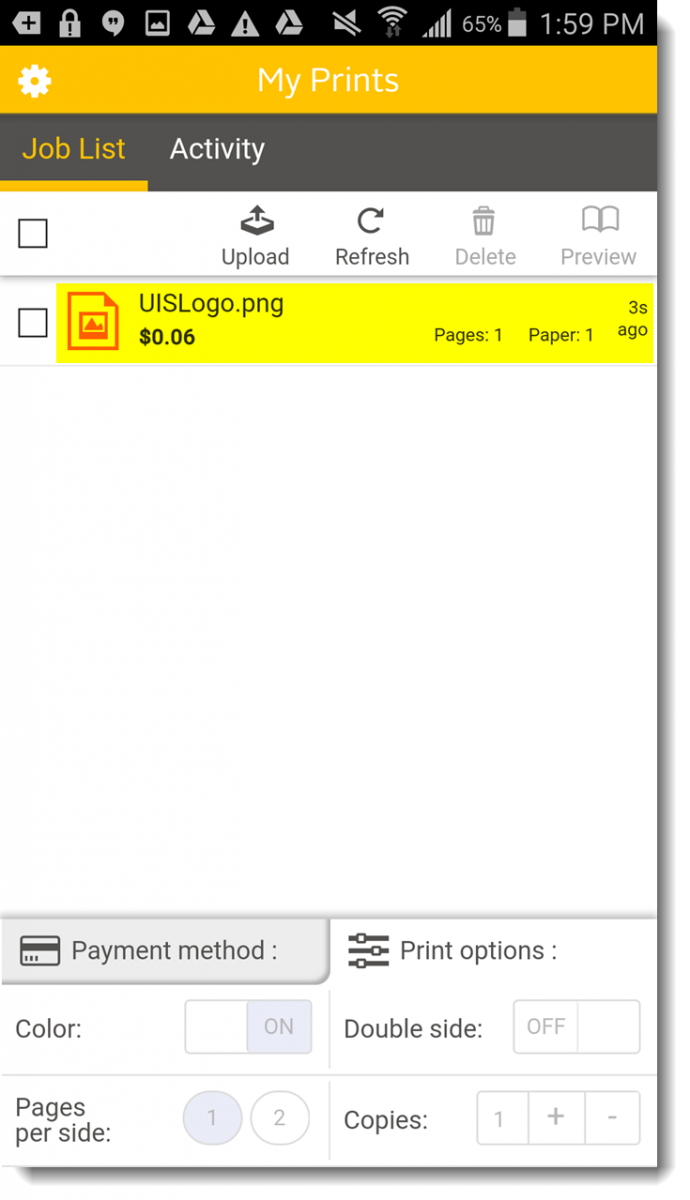Screen dimensions: 690x1200
Task: Select 1 page per side
Action: coord(212,1118)
